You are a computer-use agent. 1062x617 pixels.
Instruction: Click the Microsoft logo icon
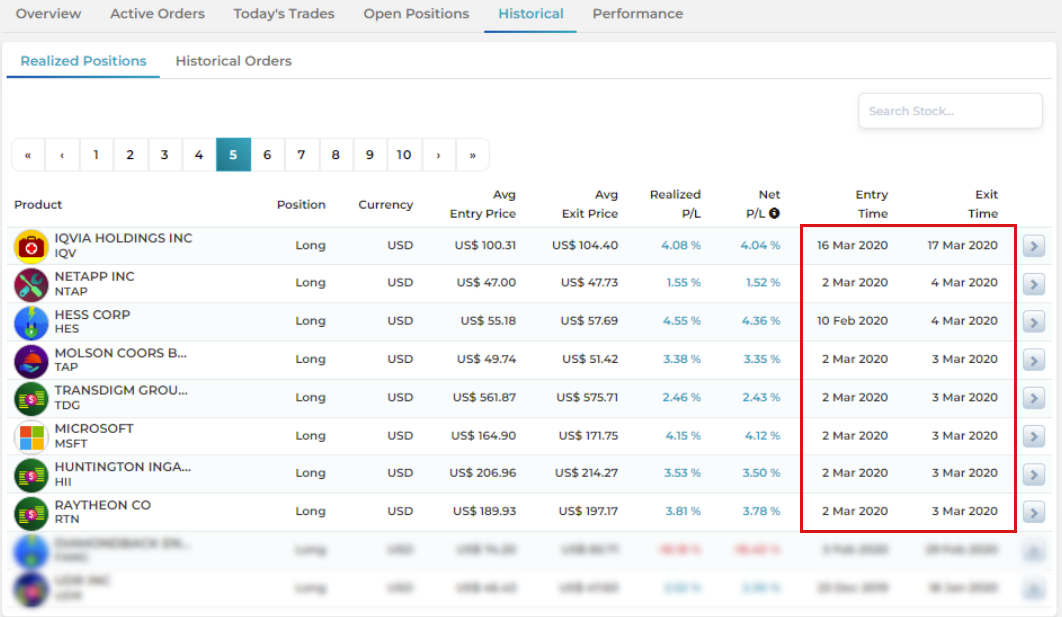coord(31,437)
